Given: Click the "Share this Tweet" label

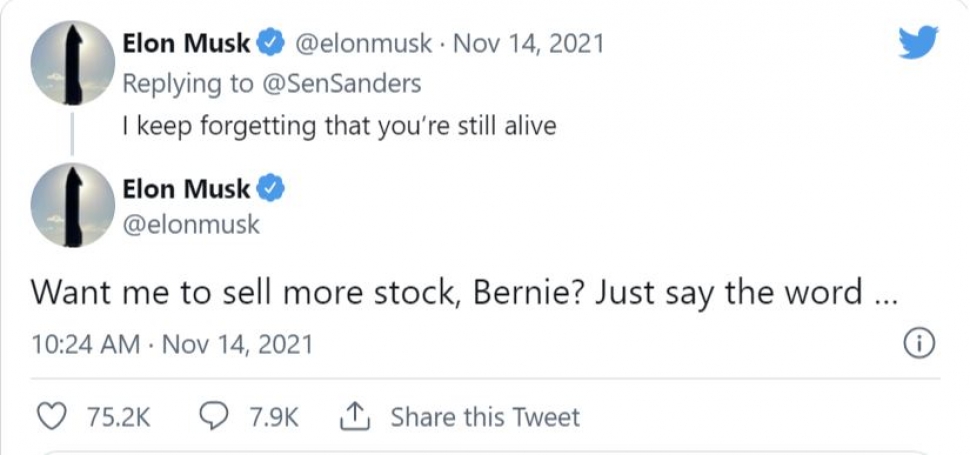Looking at the screenshot, I should pos(484,416).
